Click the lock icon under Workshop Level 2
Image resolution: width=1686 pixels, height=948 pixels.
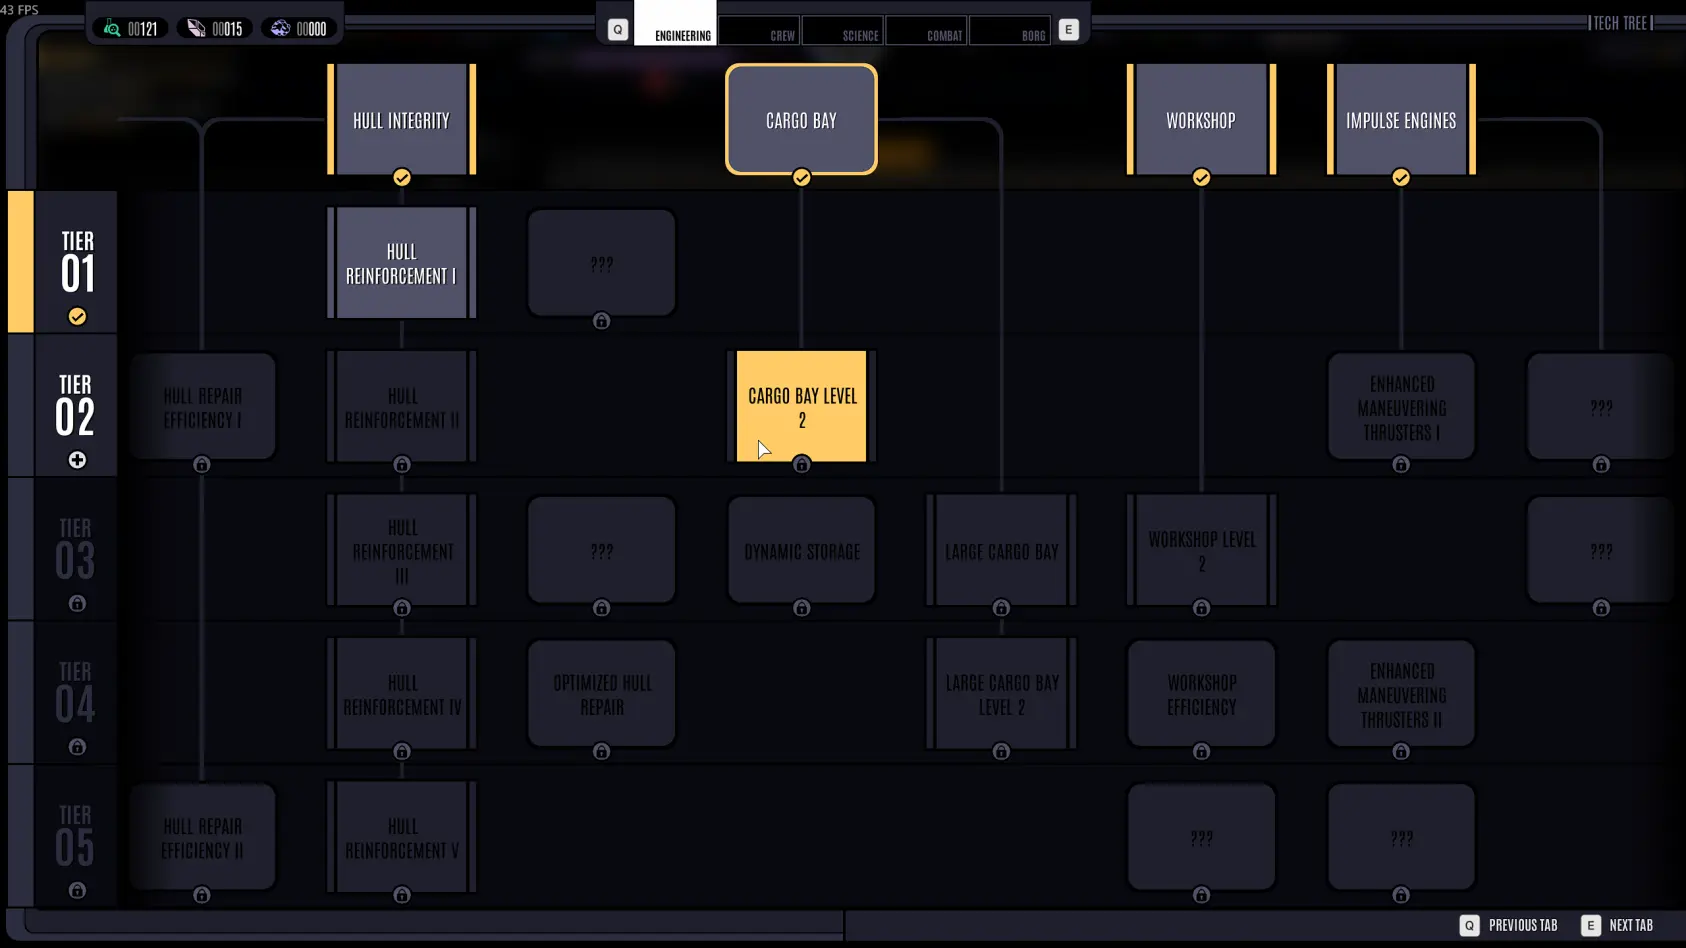coord(1201,608)
